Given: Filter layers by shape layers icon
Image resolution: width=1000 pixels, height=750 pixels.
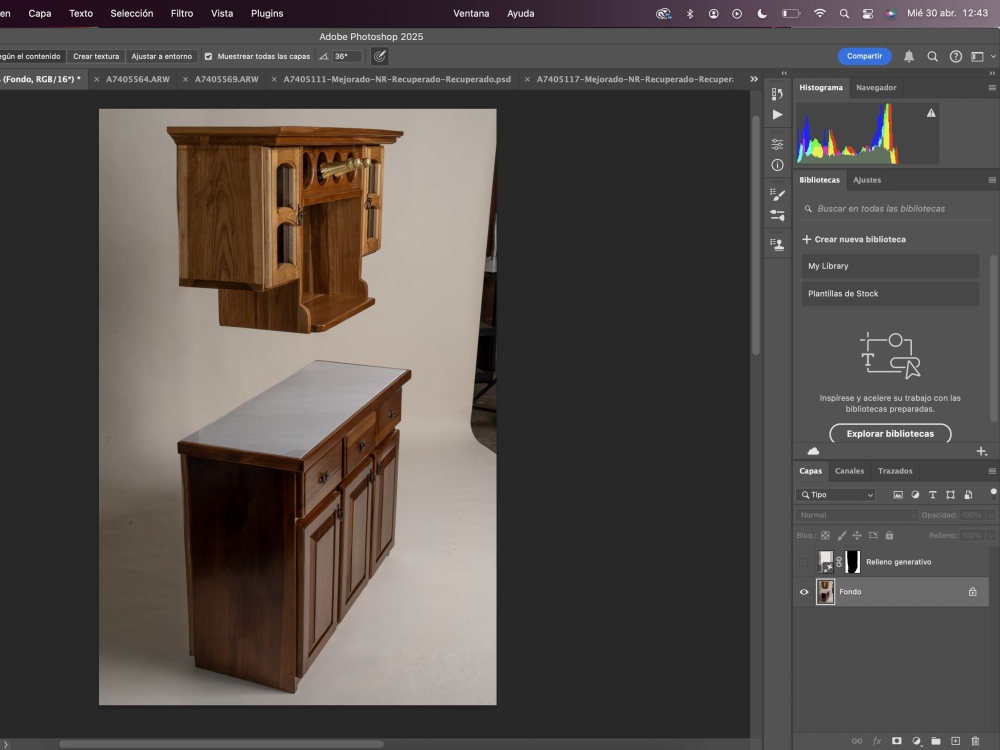Looking at the screenshot, I should [950, 494].
